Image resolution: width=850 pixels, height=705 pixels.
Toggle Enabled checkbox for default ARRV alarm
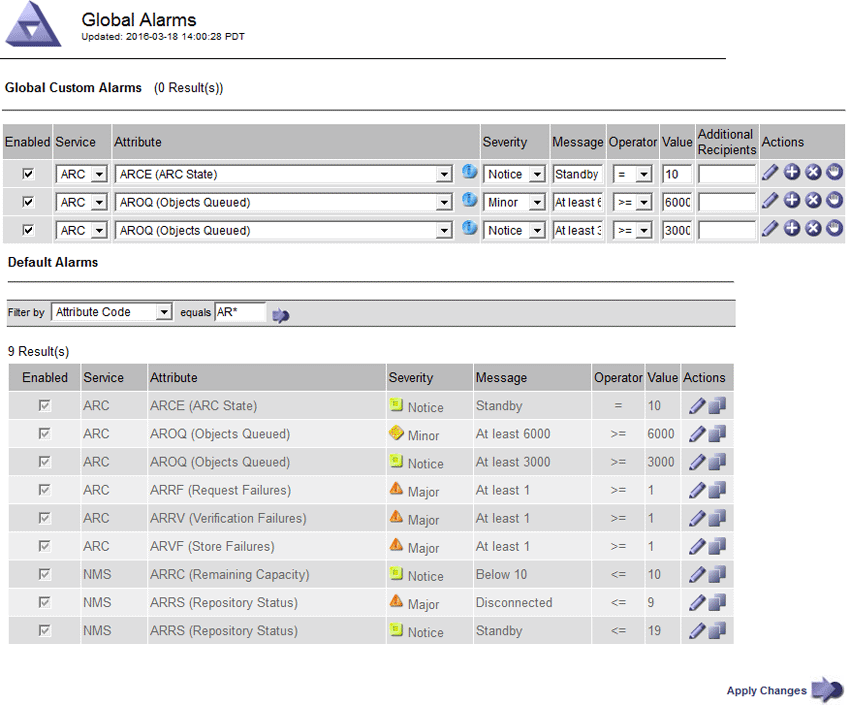(x=45, y=518)
